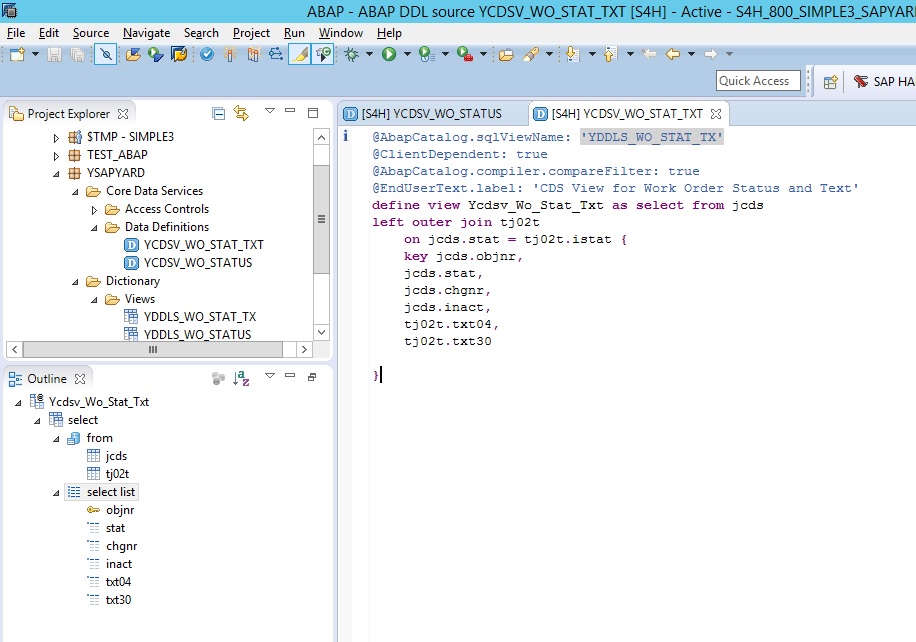Expand the TEST_ABAP package
Image resolution: width=916 pixels, height=642 pixels.
tap(56, 156)
